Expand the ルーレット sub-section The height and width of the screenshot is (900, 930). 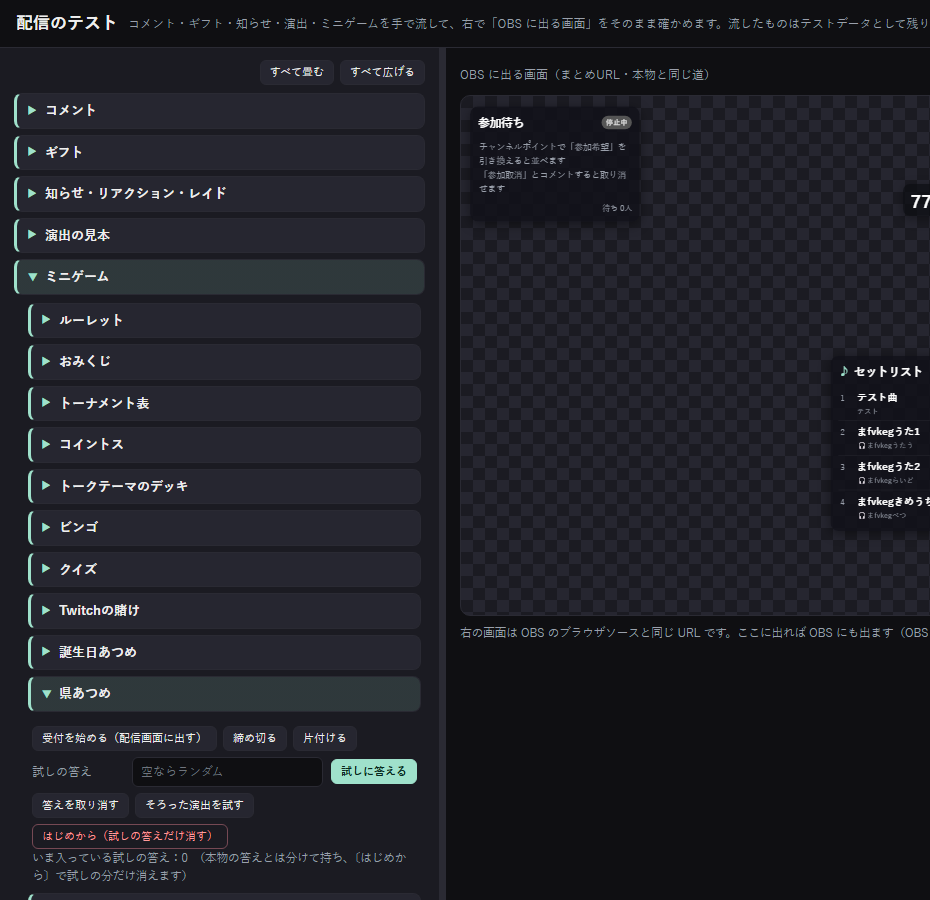(x=225, y=320)
